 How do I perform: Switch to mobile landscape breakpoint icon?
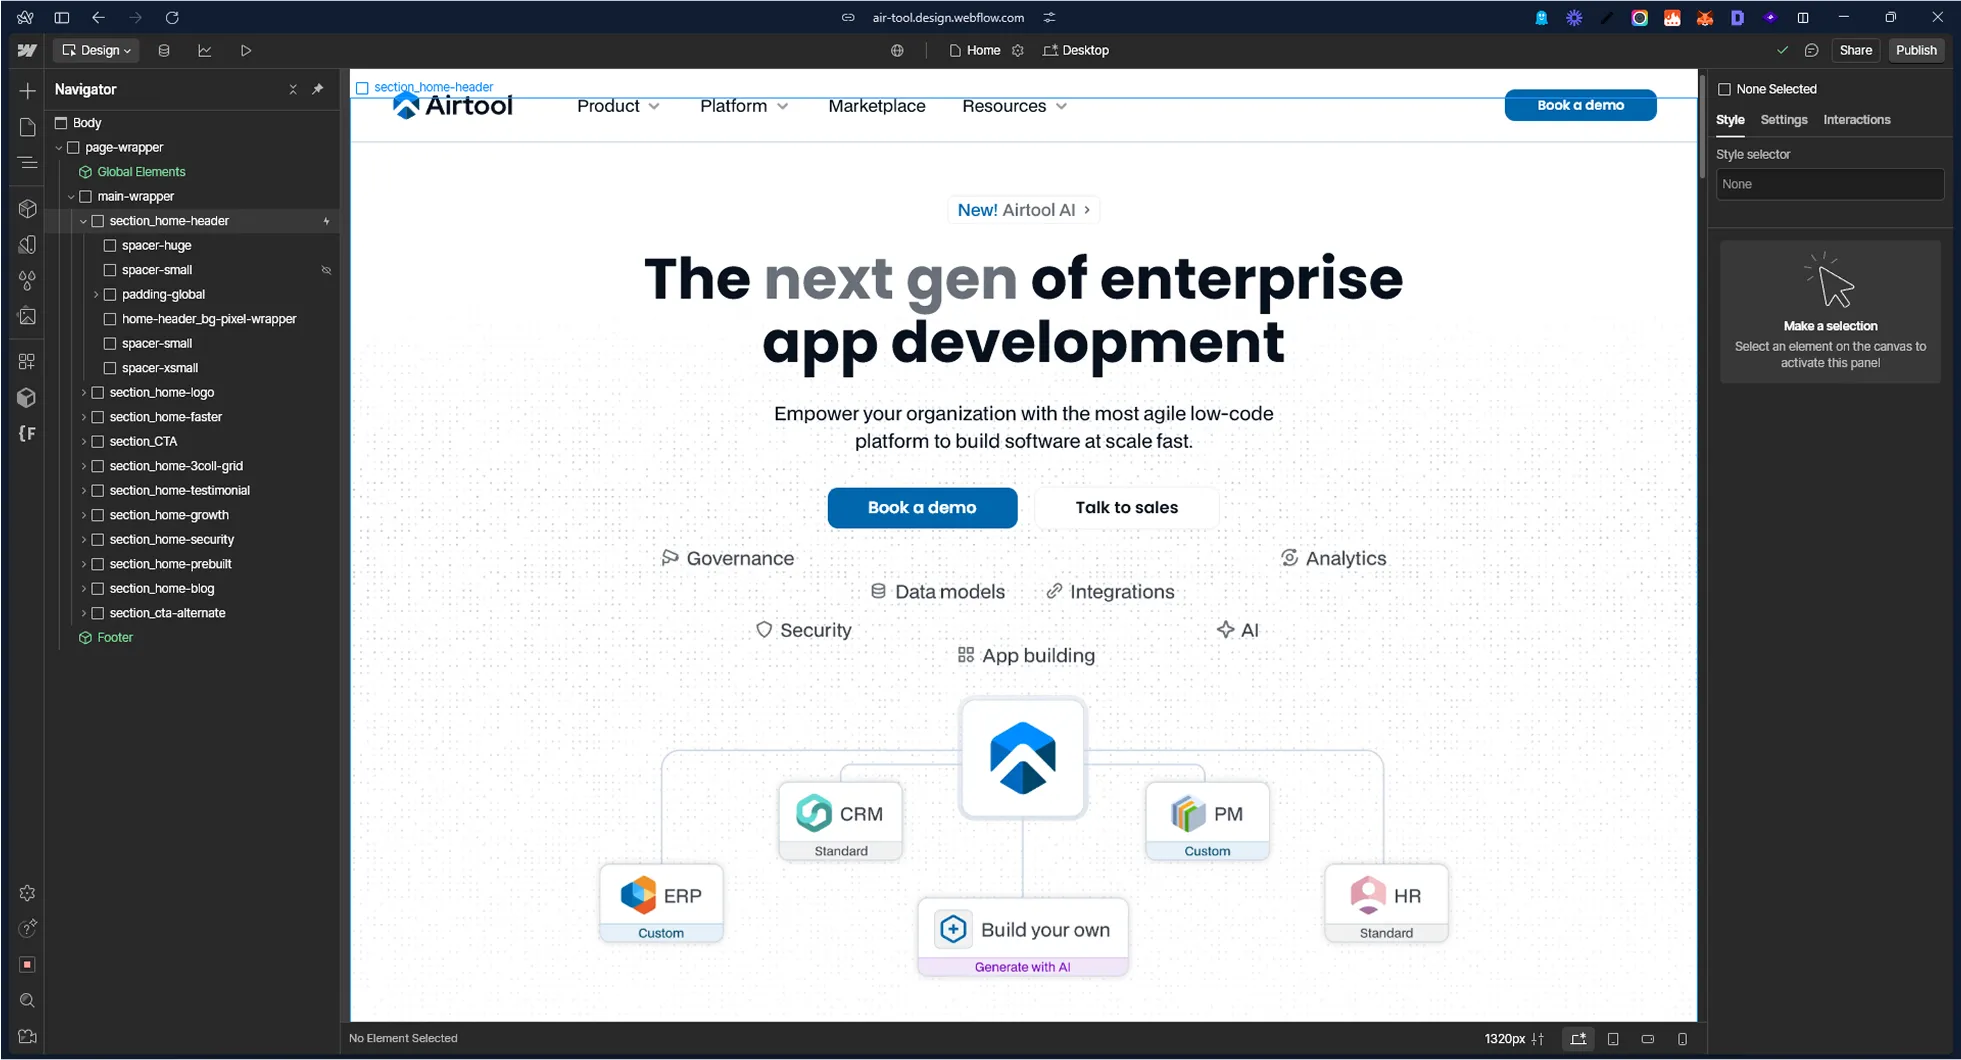coord(1648,1039)
